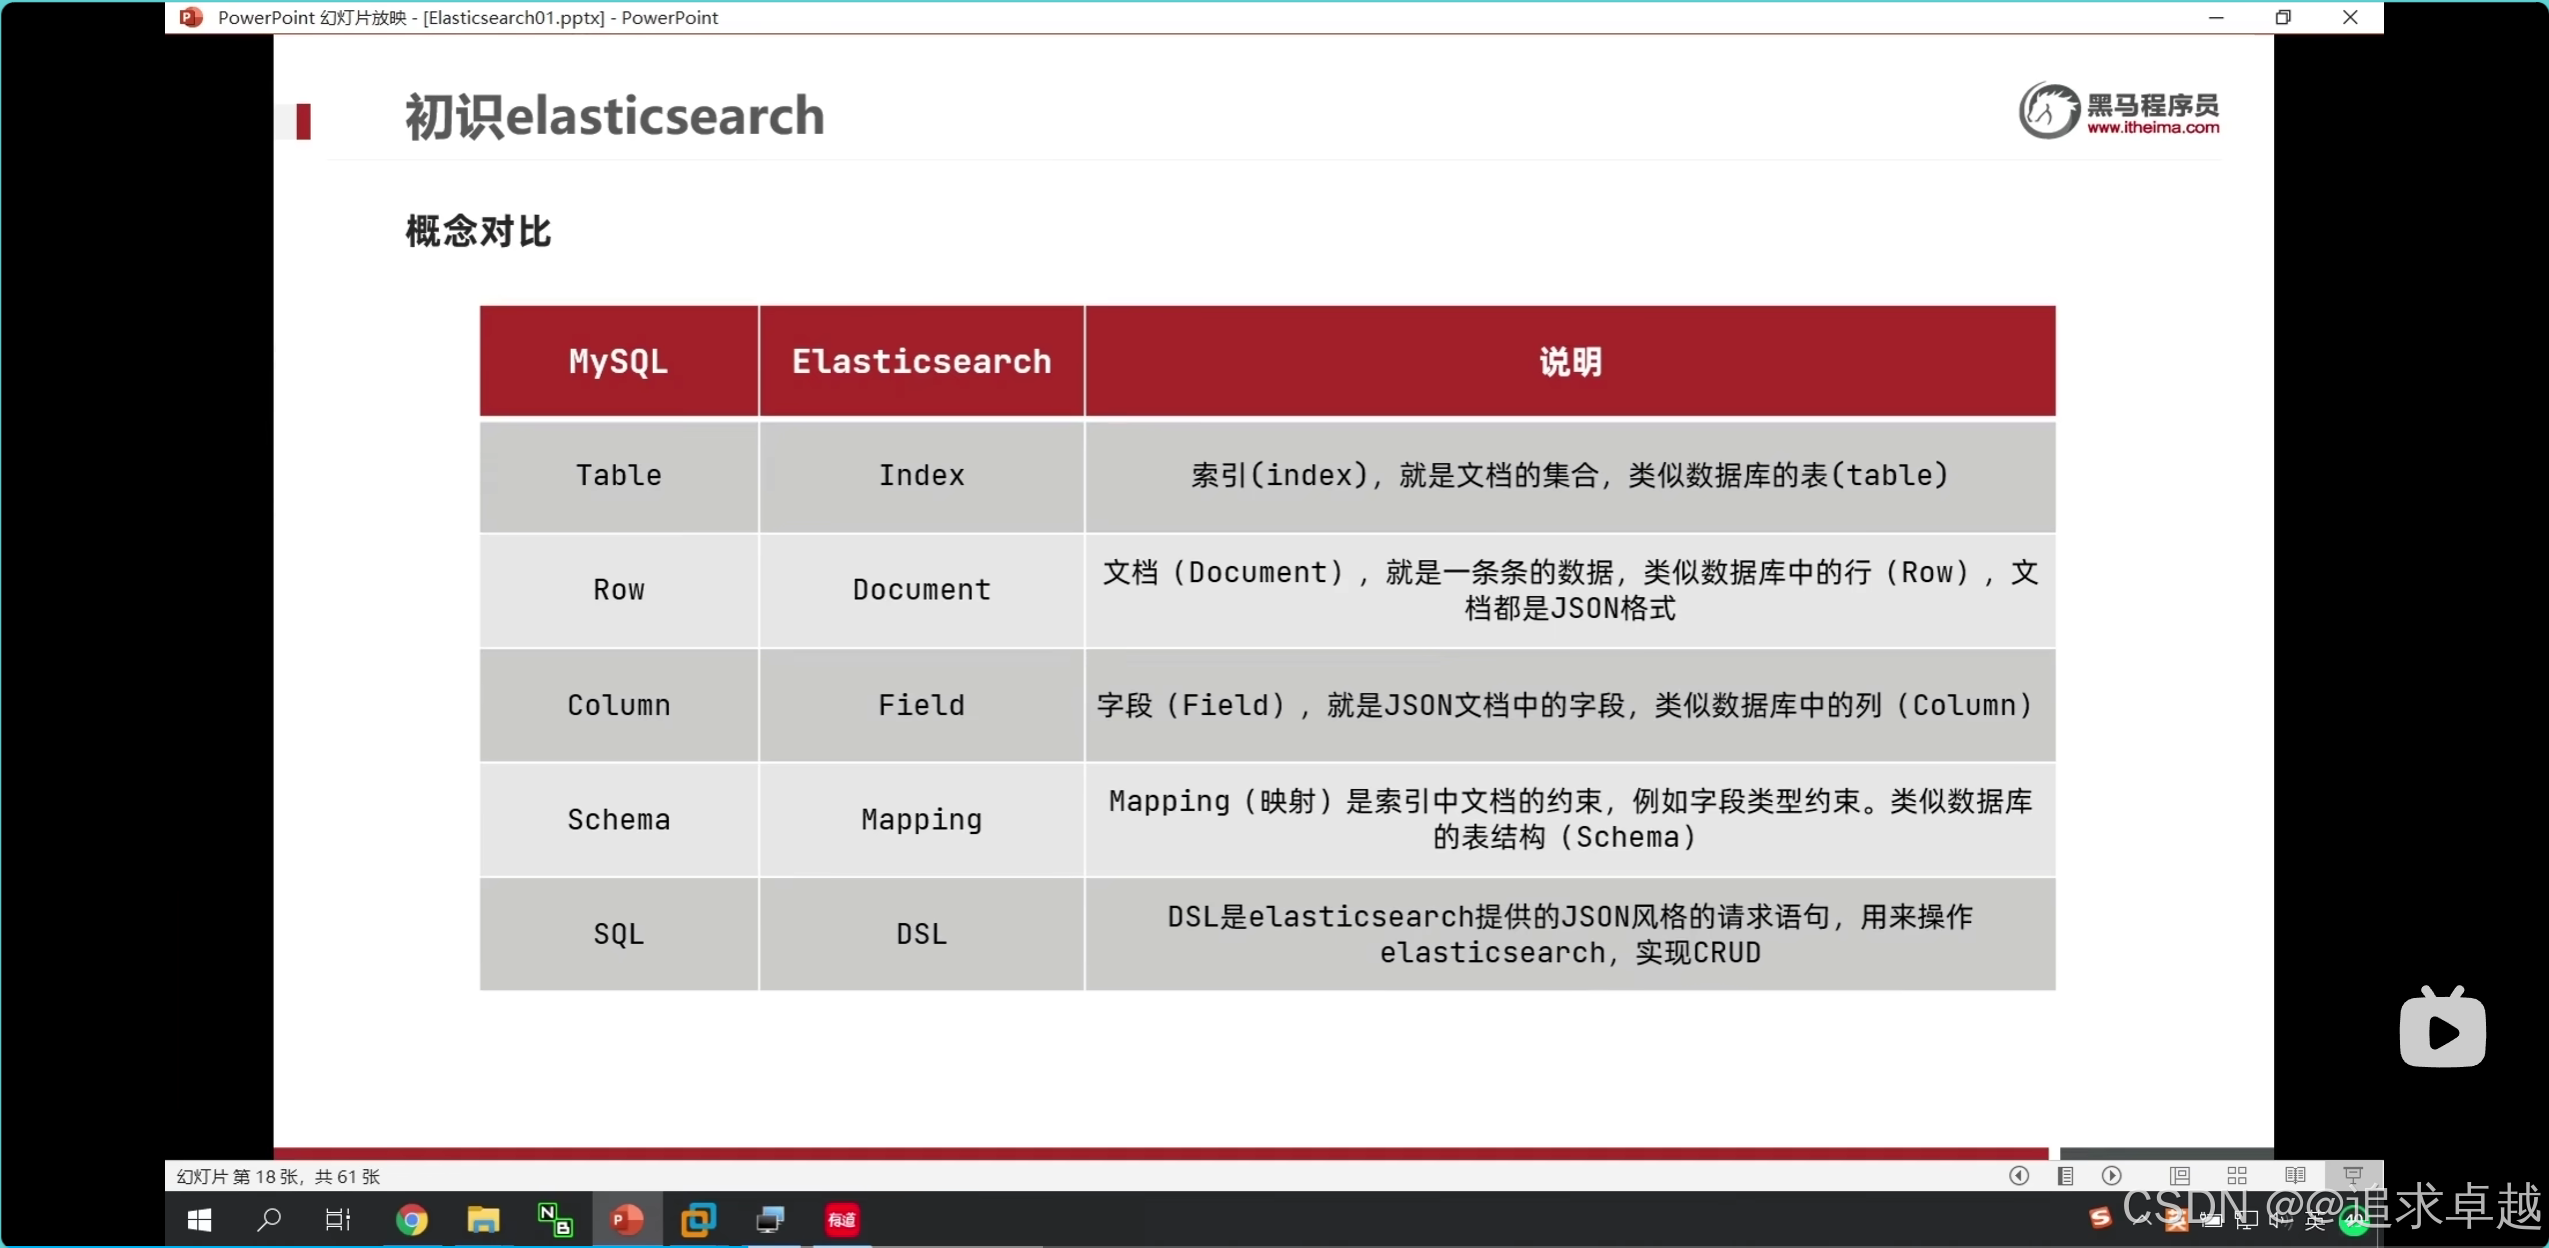Open File Explorer from taskbar

[483, 1220]
